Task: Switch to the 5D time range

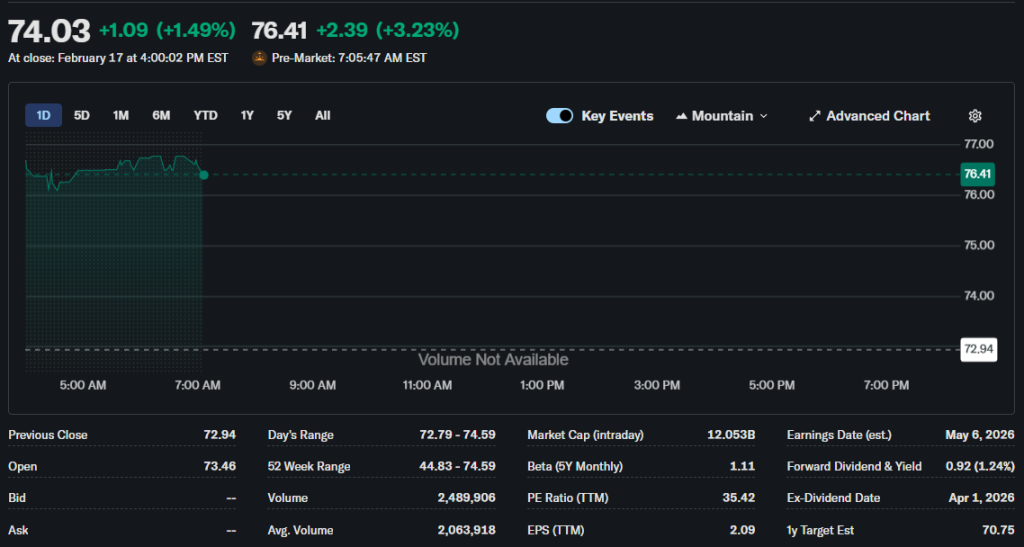Action: coord(82,116)
